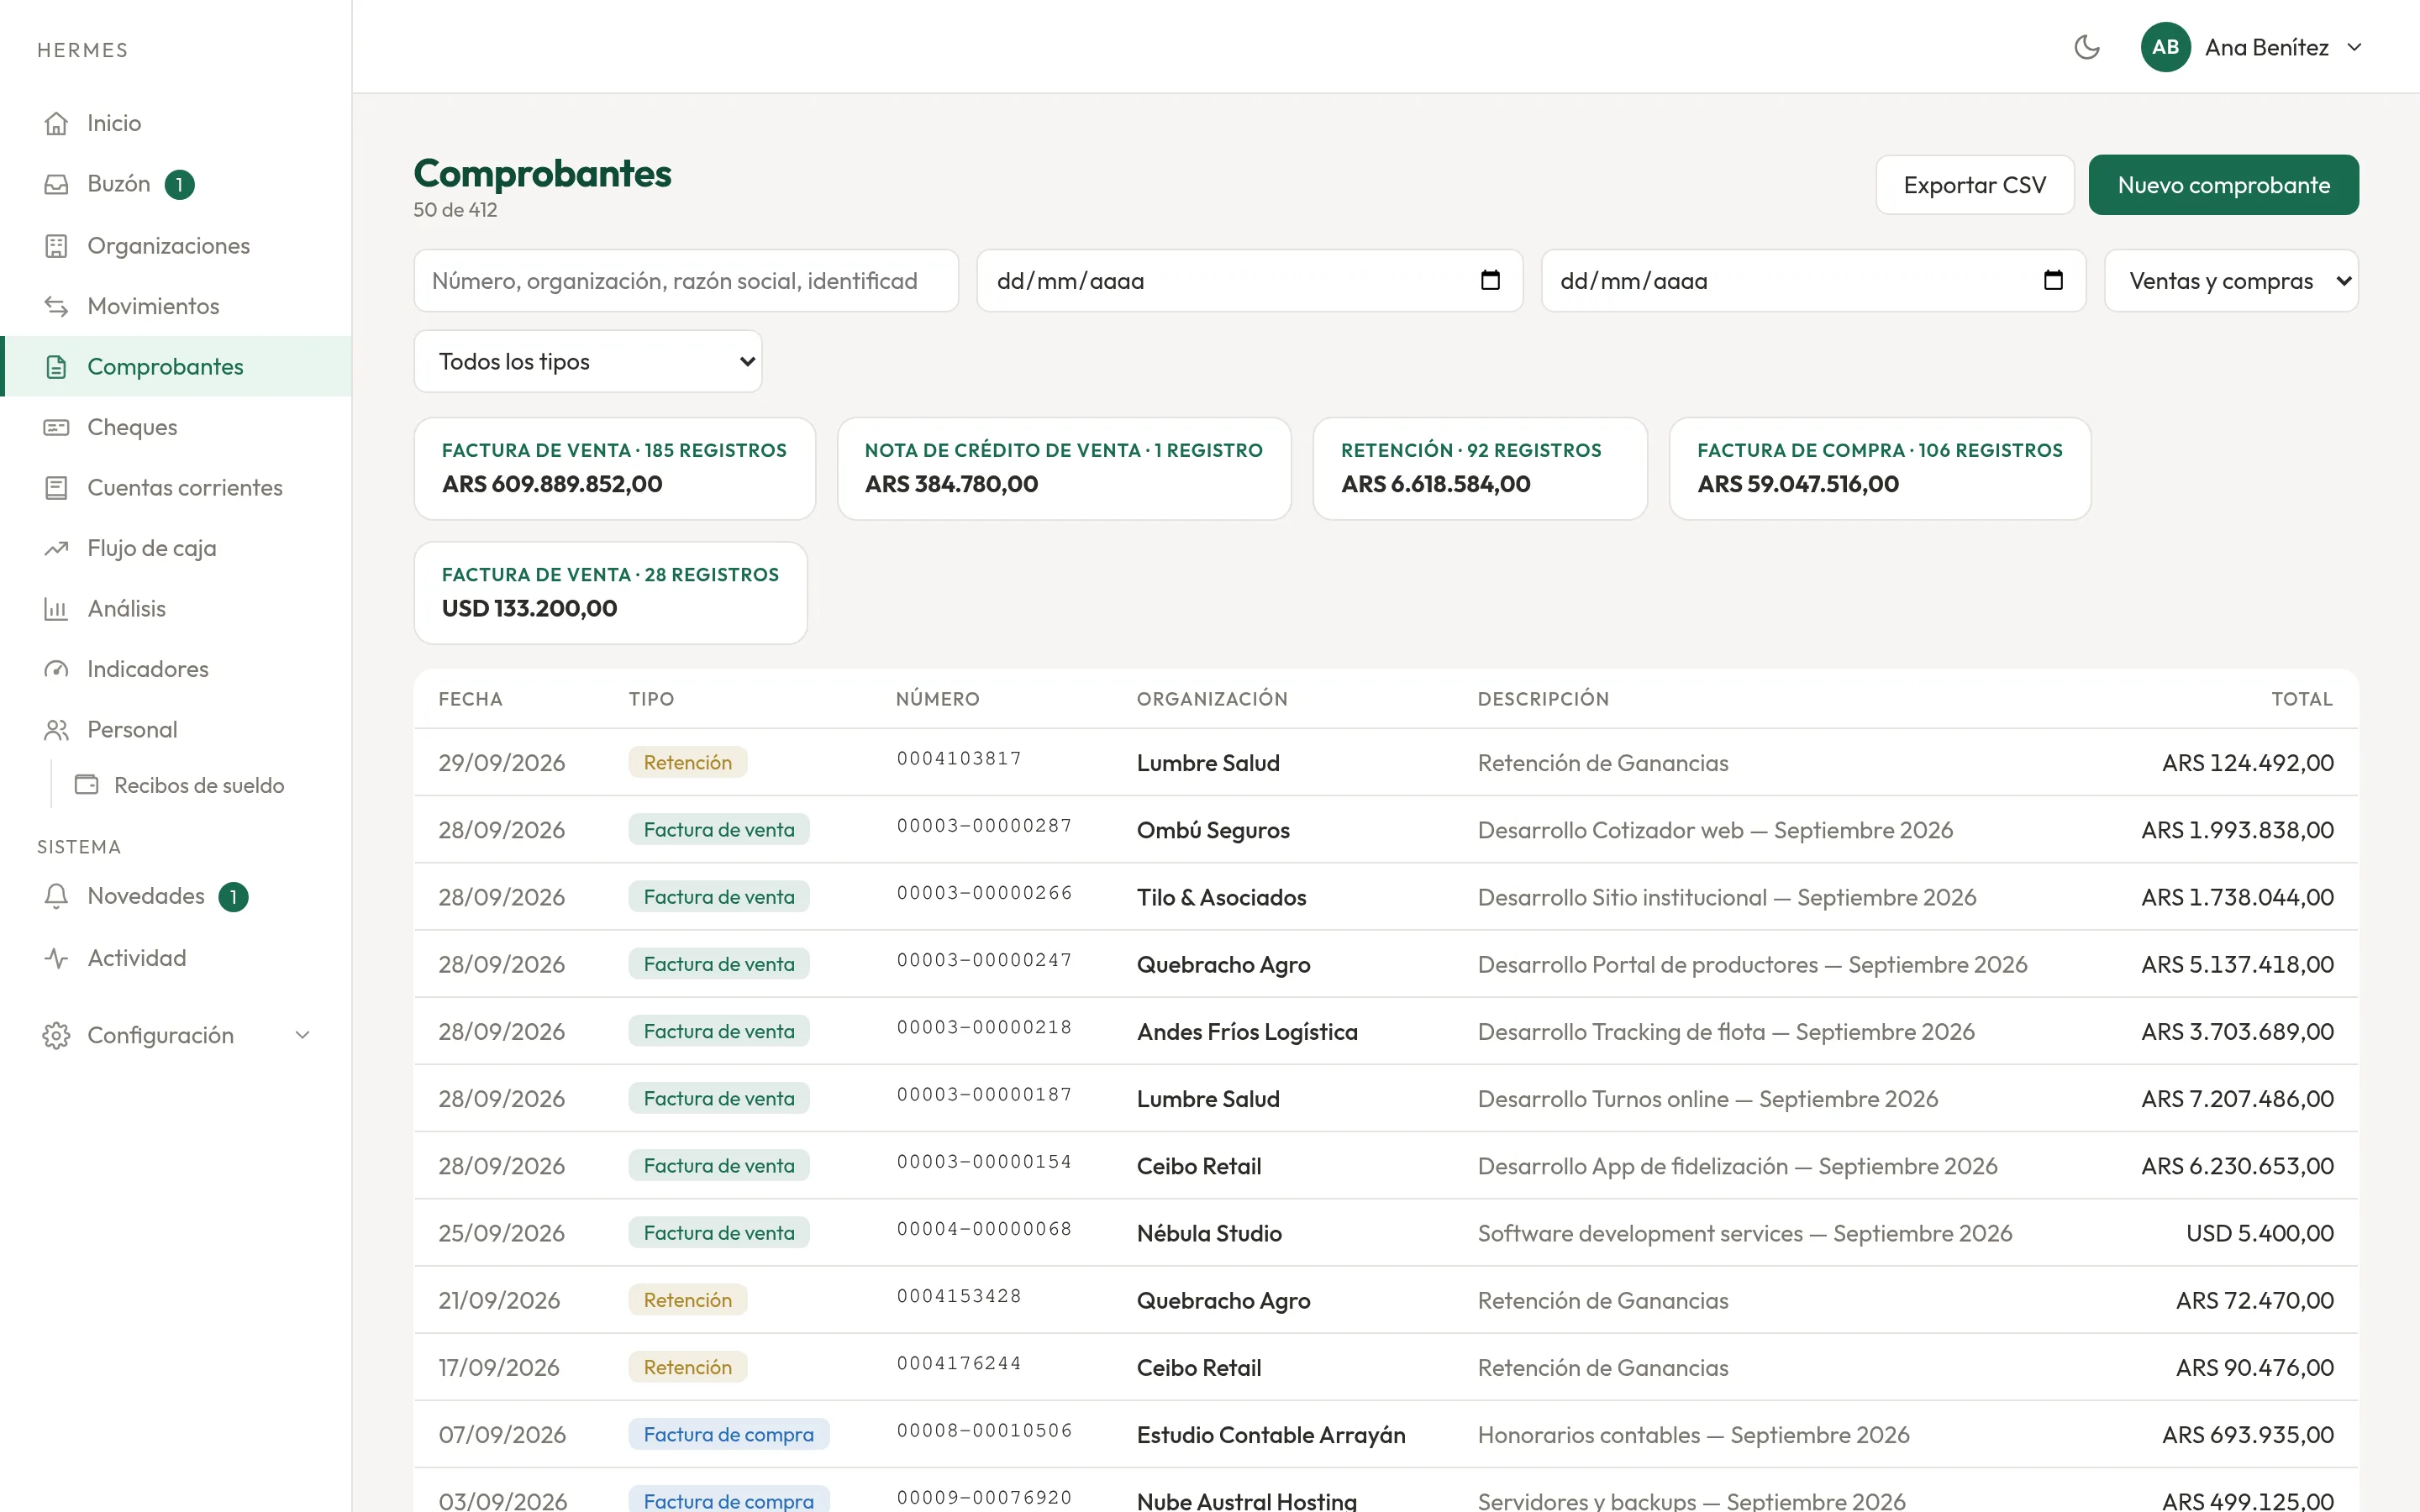This screenshot has height=1512, width=2420.
Task: Open the Ventas y compras dropdown
Action: click(x=2231, y=281)
